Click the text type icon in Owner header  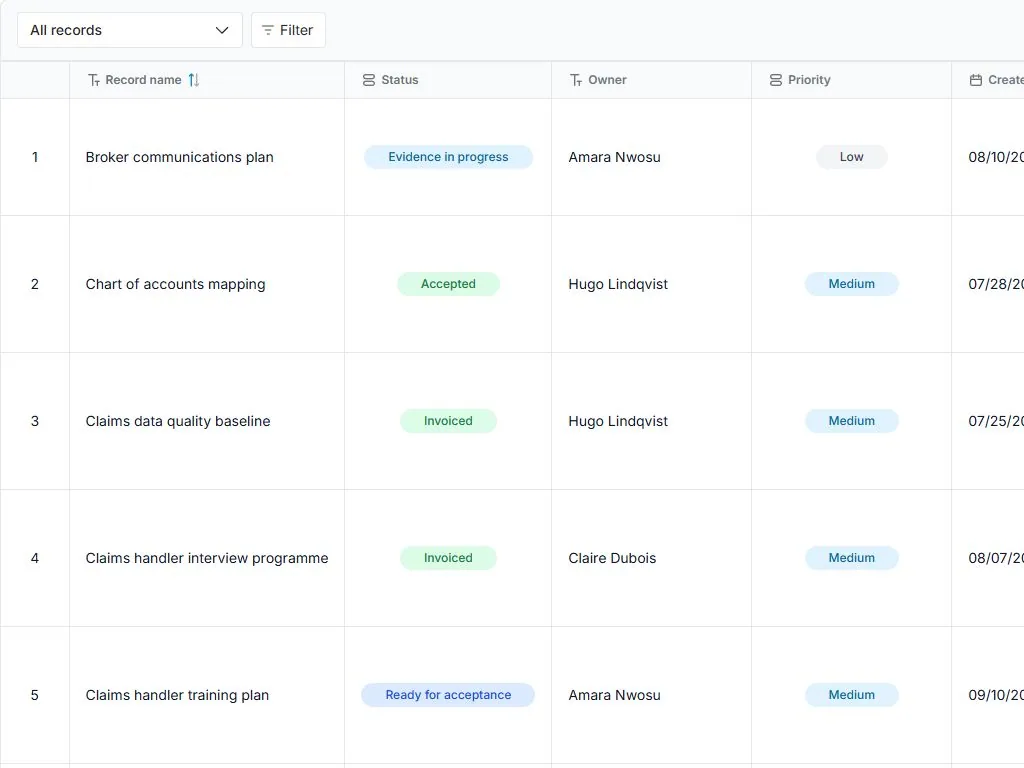[x=576, y=80]
